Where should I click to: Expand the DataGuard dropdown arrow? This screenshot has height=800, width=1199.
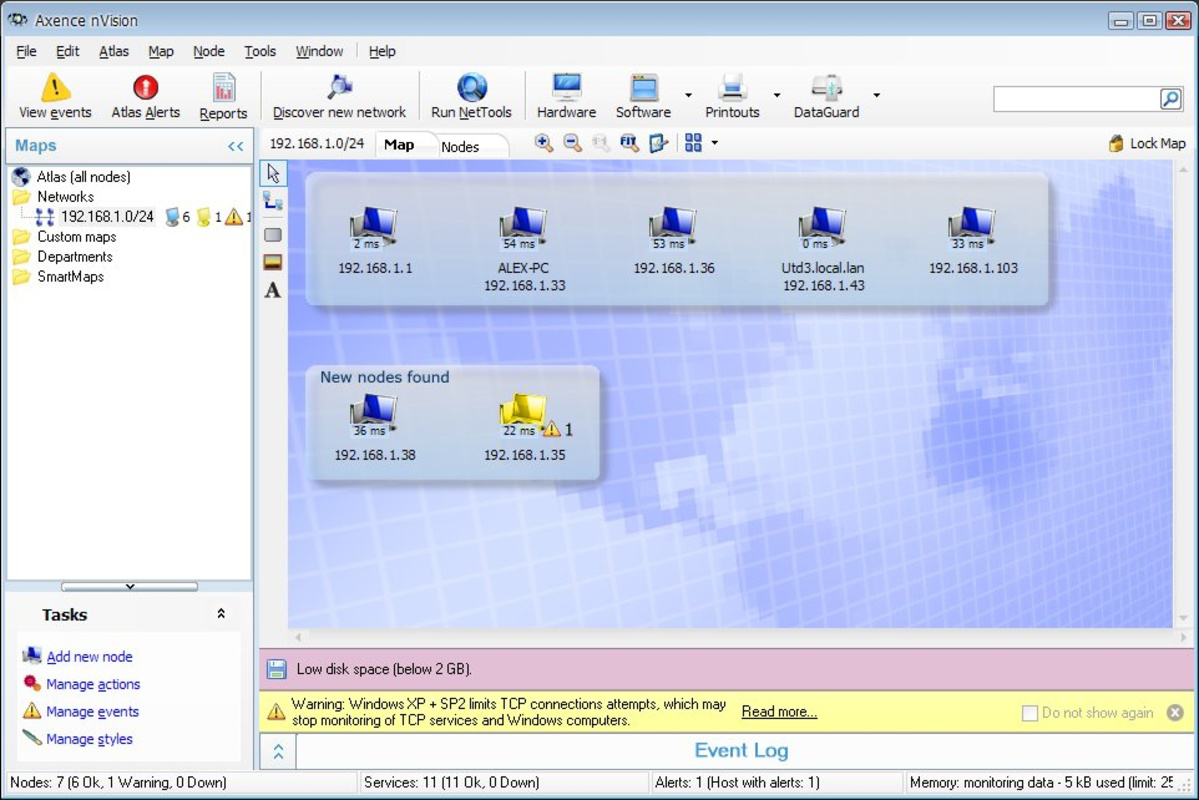(x=876, y=95)
